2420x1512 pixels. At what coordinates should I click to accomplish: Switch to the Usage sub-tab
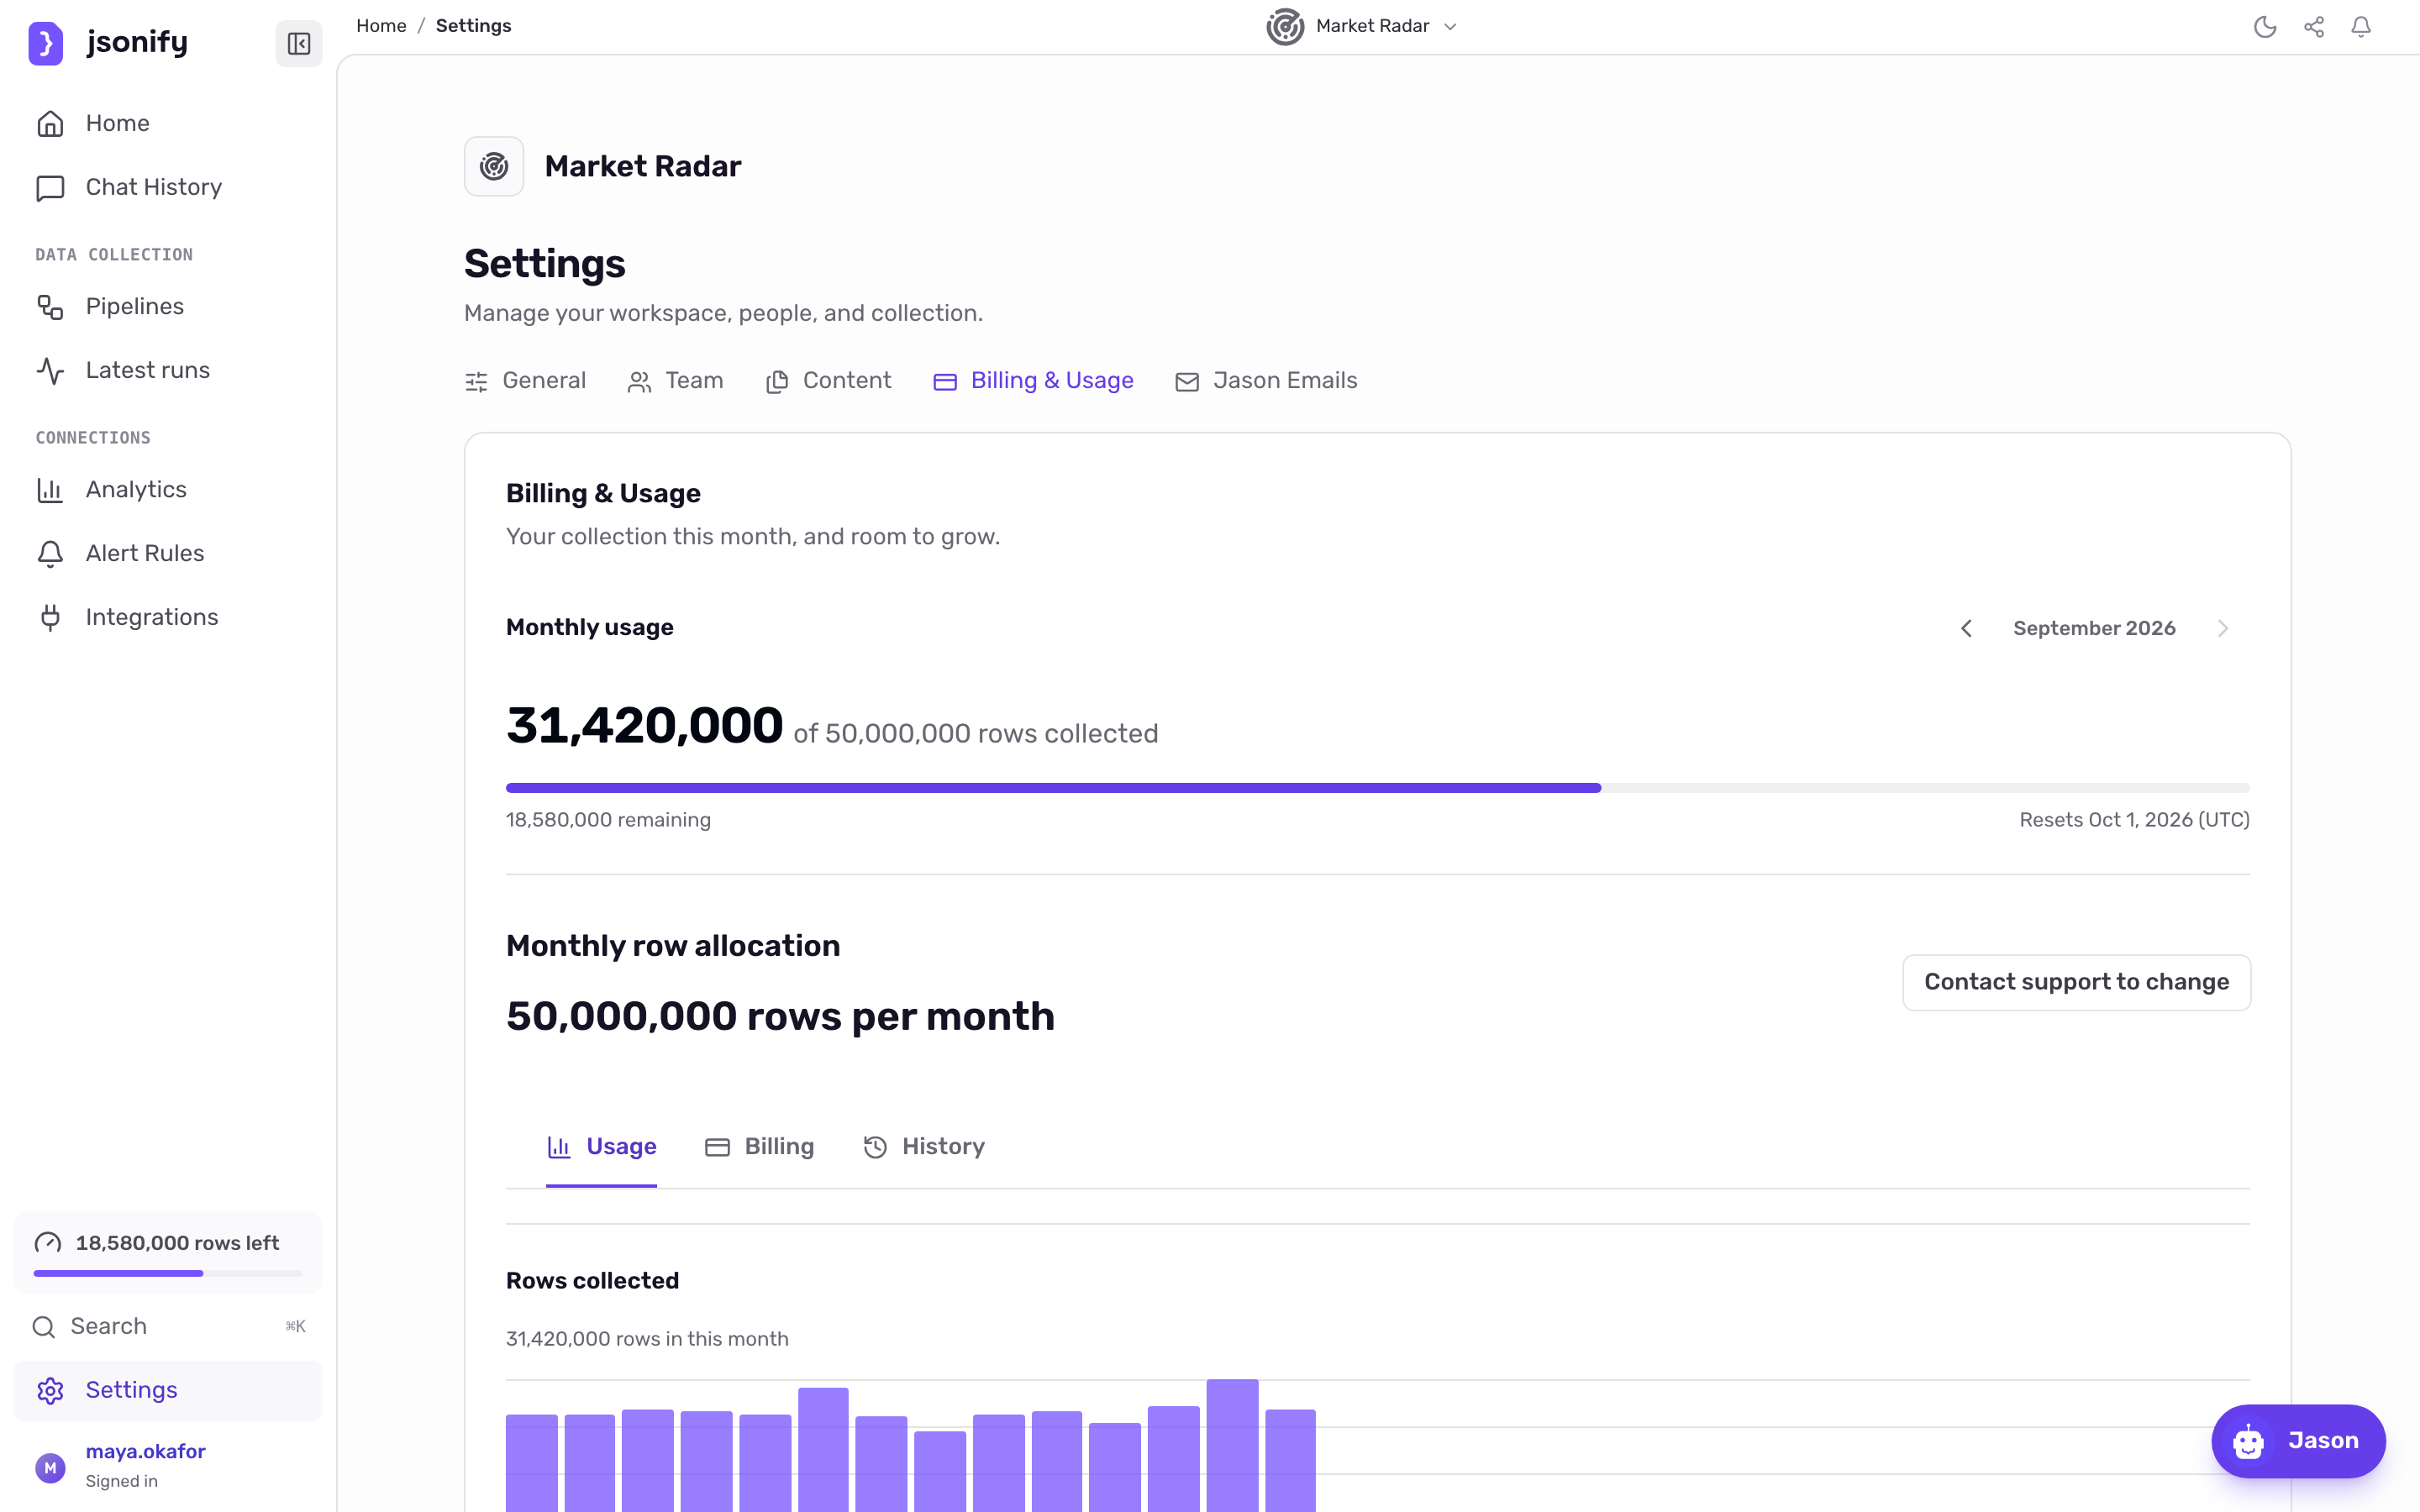point(601,1147)
